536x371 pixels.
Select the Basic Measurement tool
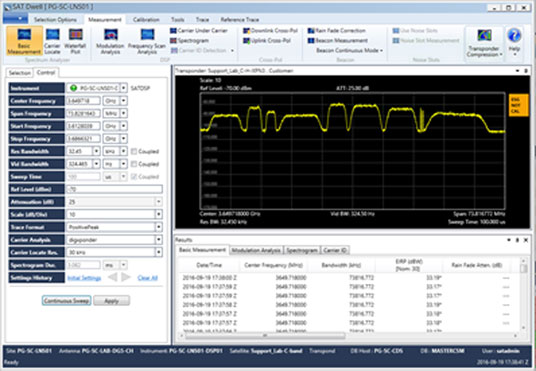coord(24,41)
